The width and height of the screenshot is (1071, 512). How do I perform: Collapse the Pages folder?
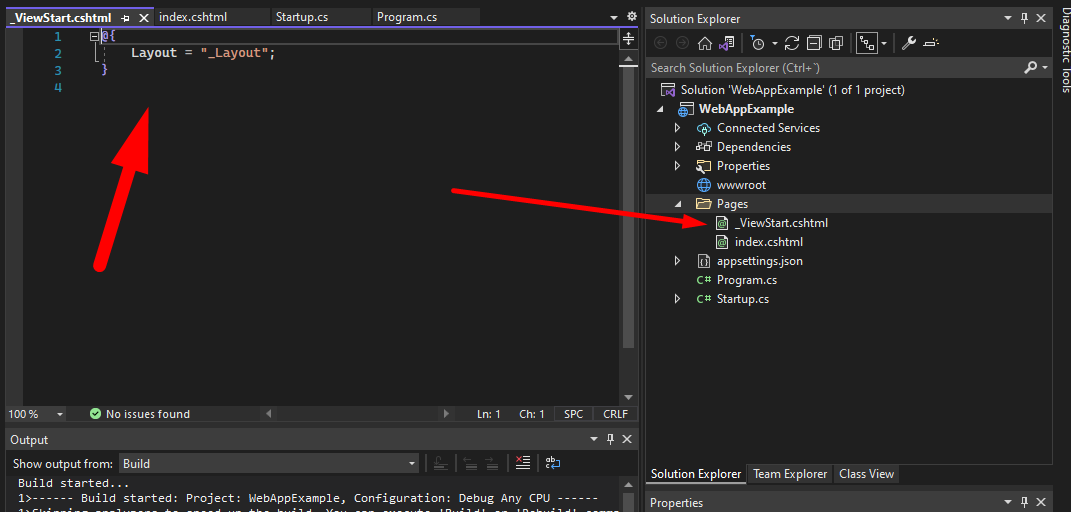[x=677, y=204]
